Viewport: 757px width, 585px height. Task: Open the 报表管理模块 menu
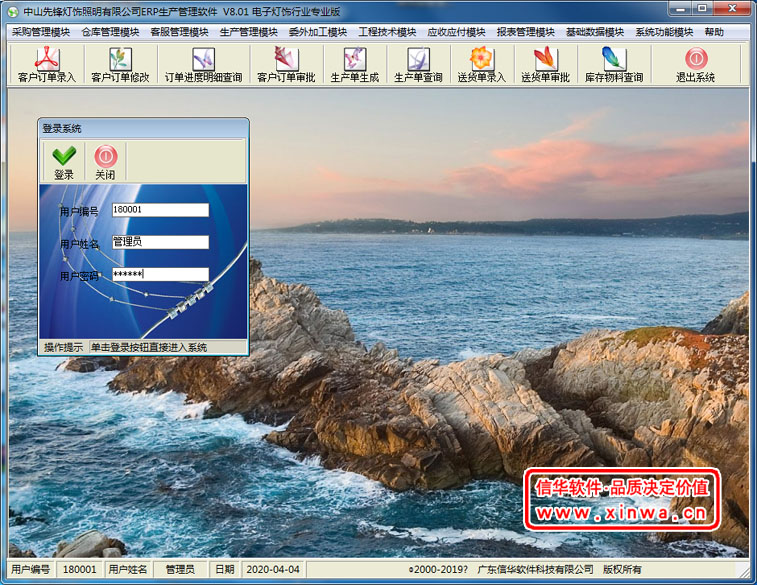pyautogui.click(x=526, y=32)
